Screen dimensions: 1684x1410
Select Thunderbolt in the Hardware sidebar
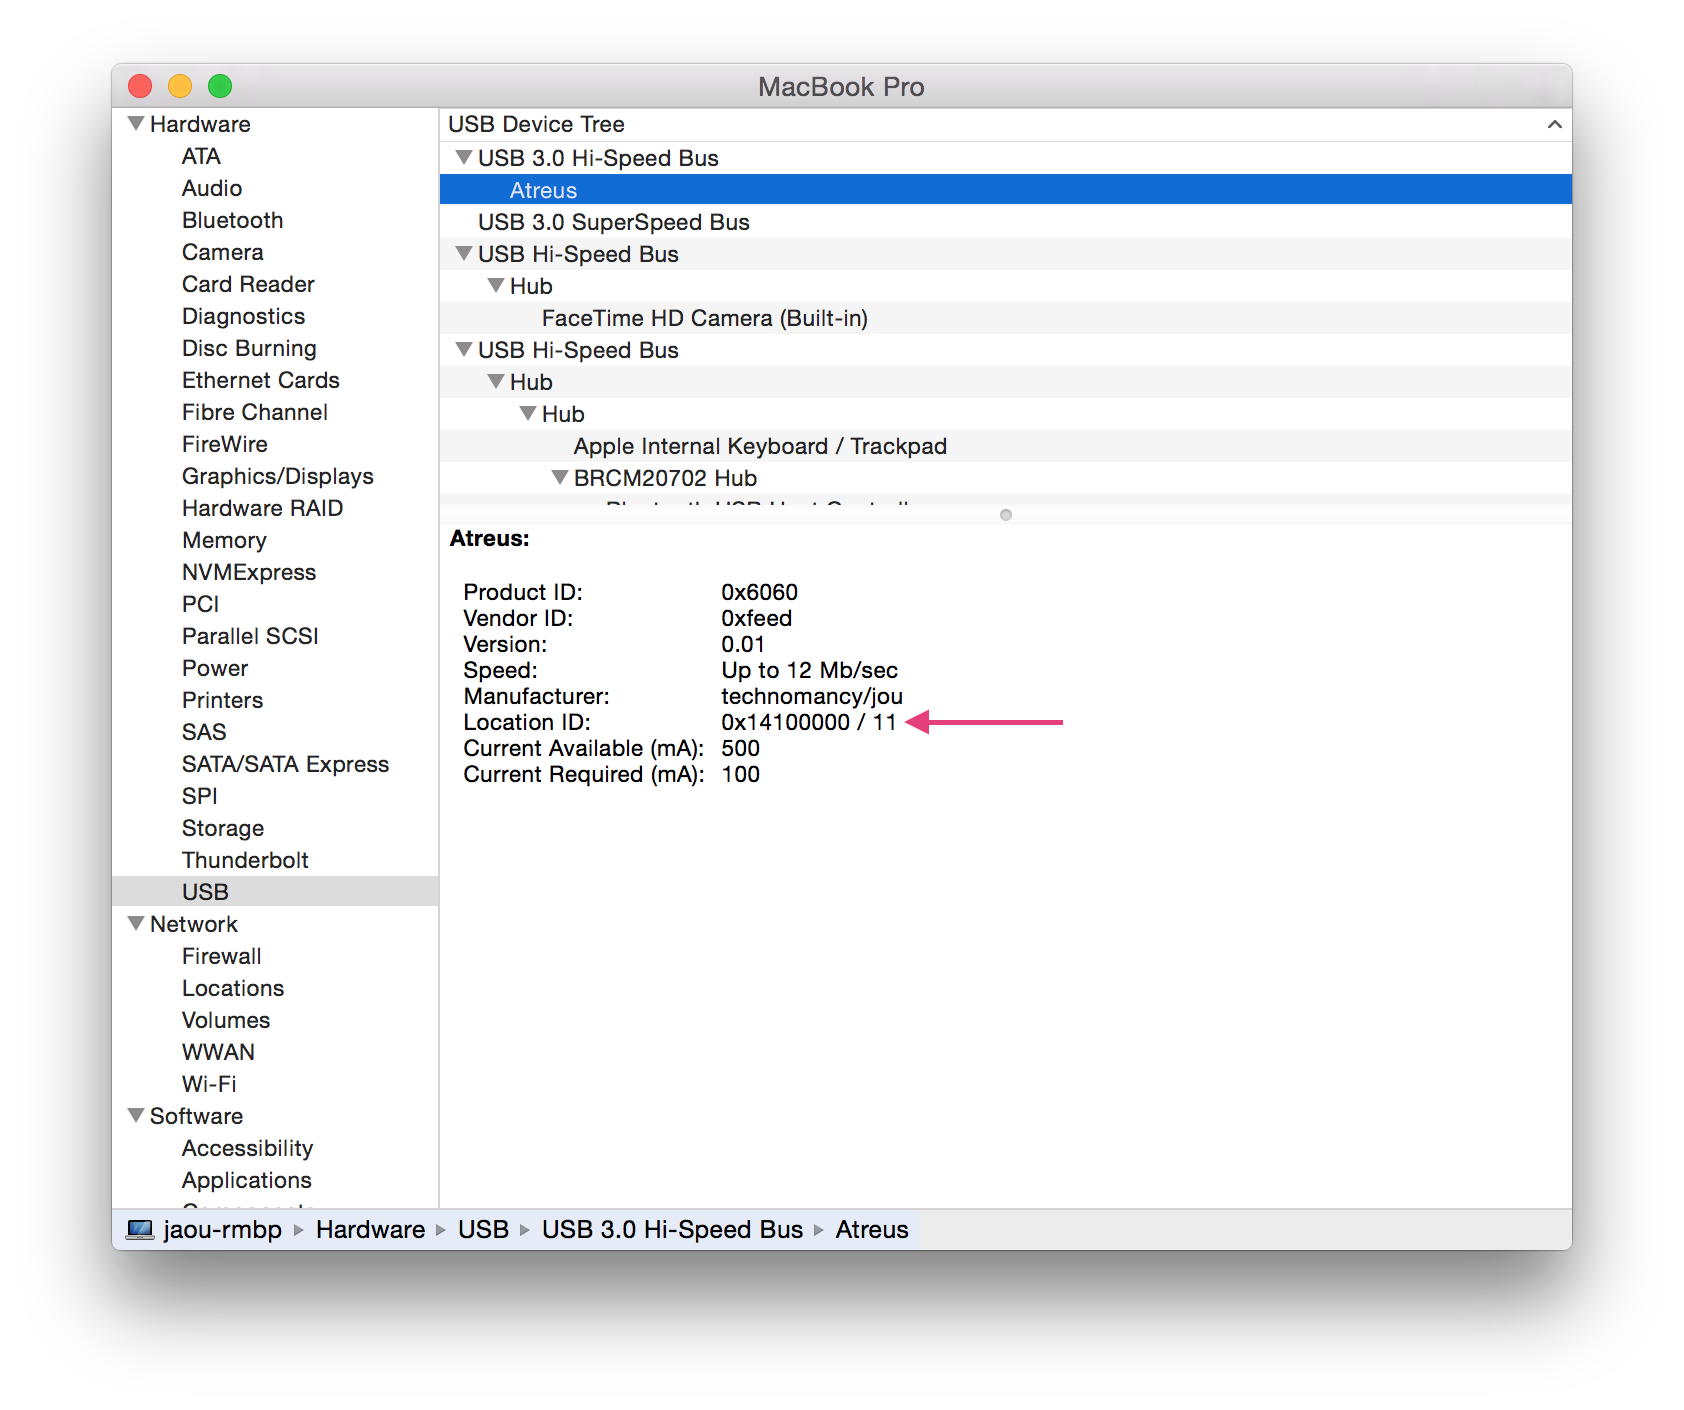pos(244,859)
